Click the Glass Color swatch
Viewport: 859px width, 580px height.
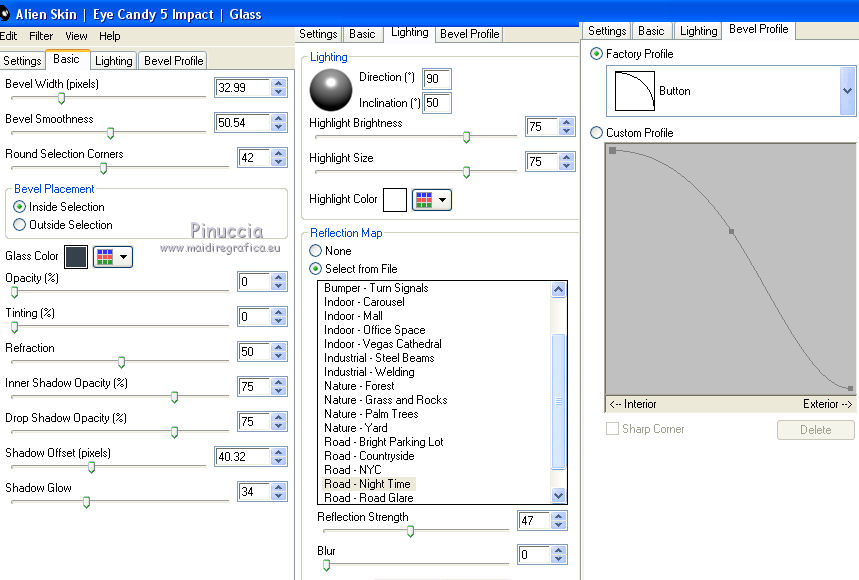pos(76,257)
